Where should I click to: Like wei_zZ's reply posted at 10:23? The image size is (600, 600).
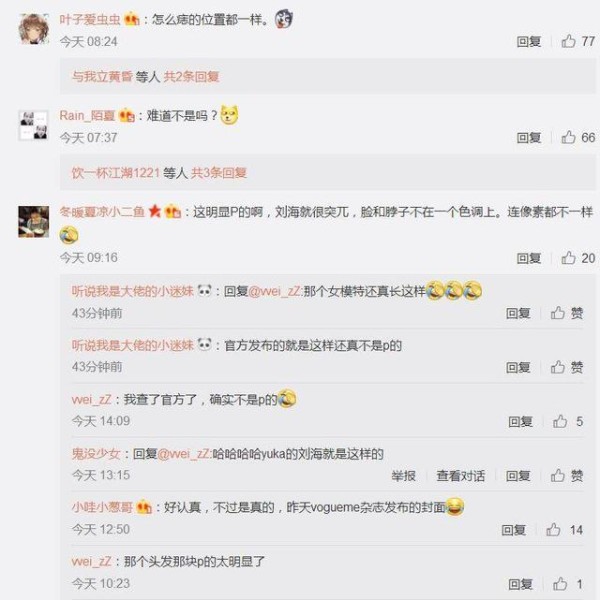(x=560, y=584)
